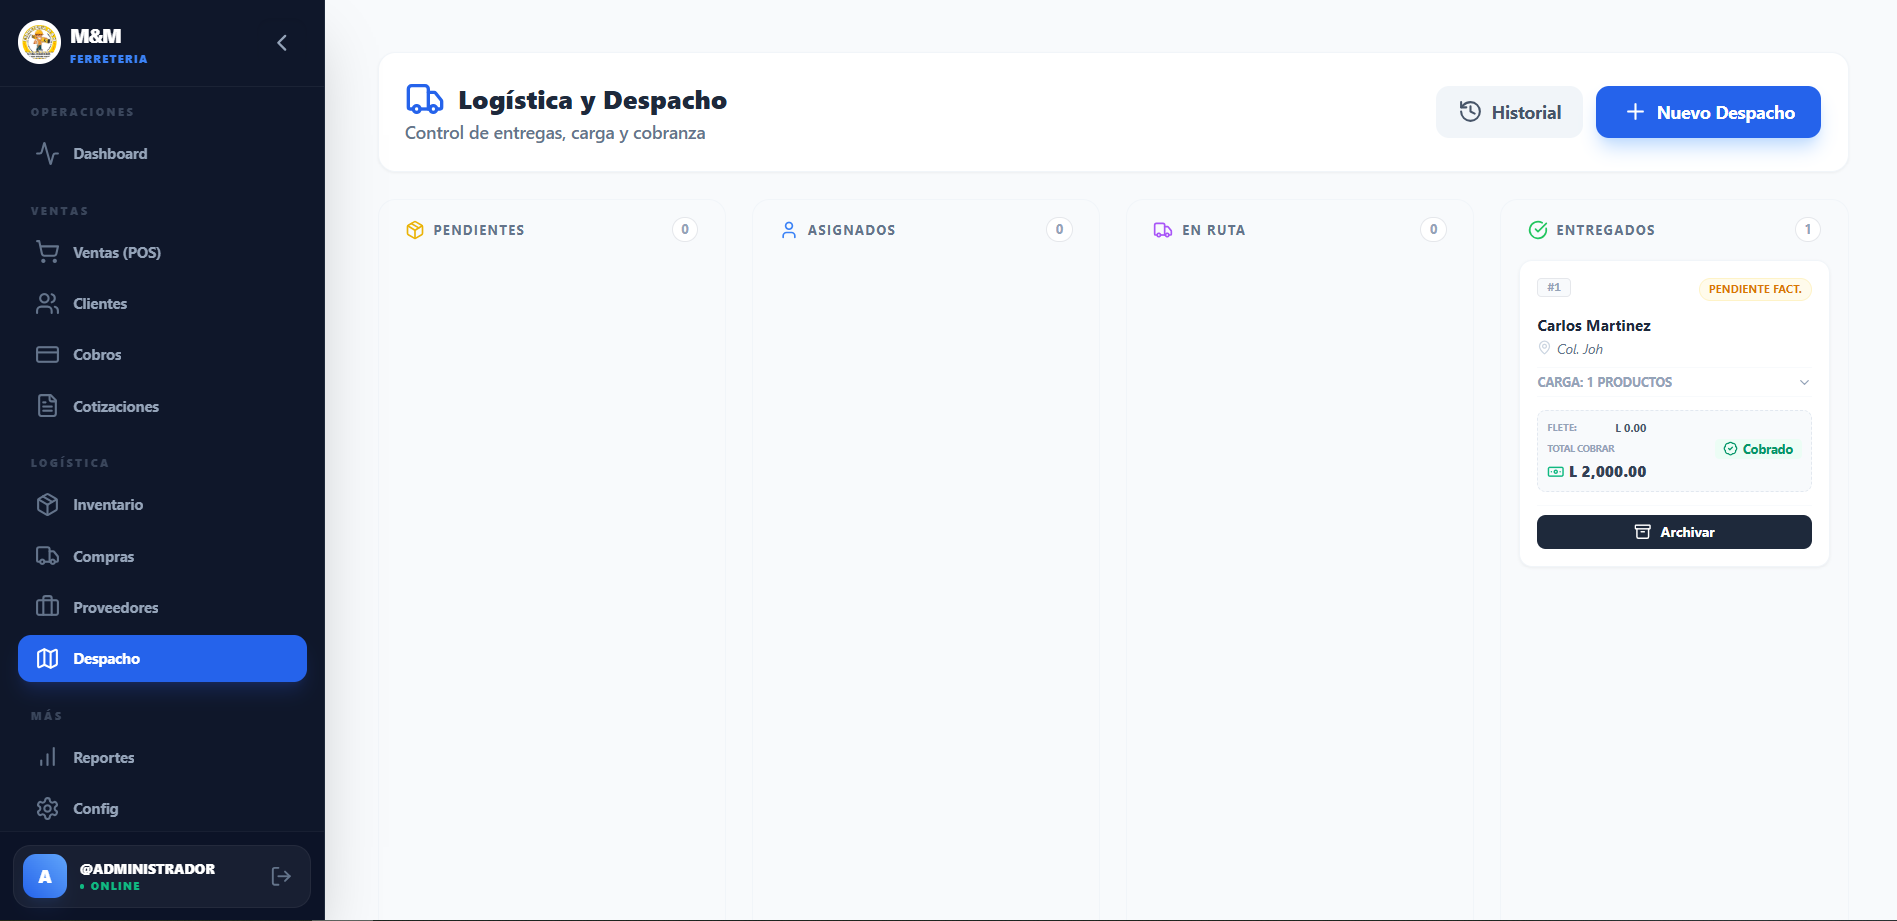Click the Config gear icon

[47, 809]
